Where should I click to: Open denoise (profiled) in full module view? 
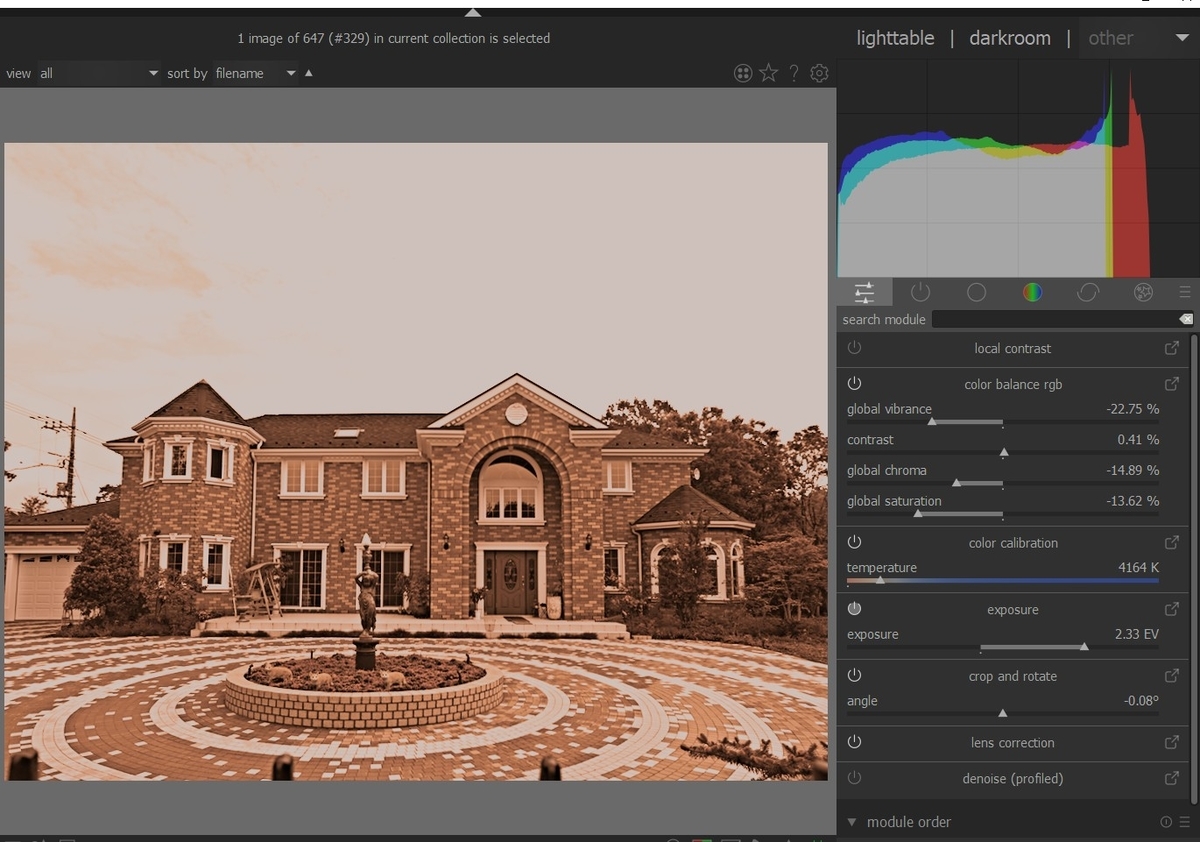(1171, 778)
